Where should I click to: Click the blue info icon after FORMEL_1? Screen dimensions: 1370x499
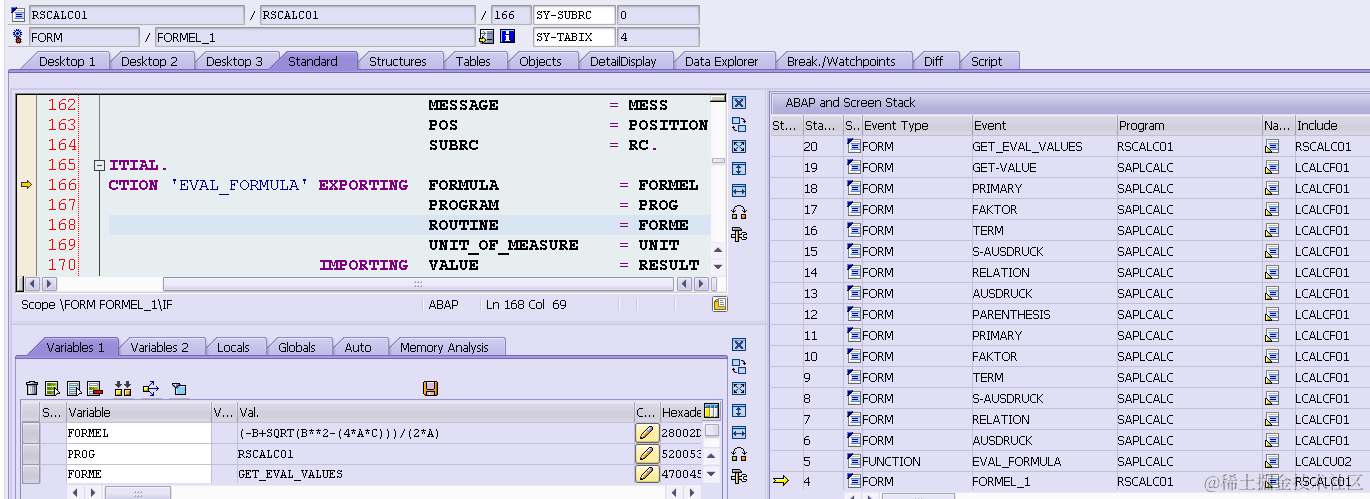tap(507, 37)
